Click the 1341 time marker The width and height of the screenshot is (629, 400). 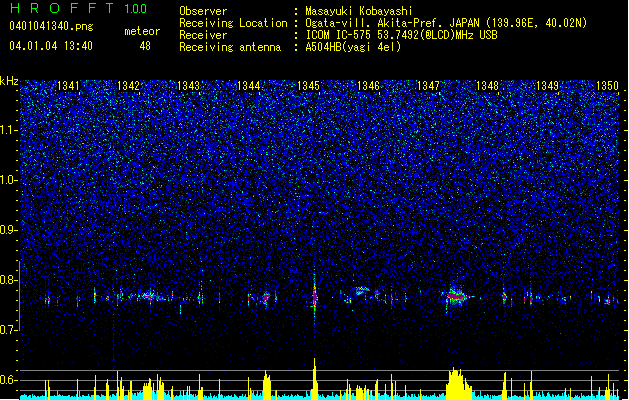69,86
